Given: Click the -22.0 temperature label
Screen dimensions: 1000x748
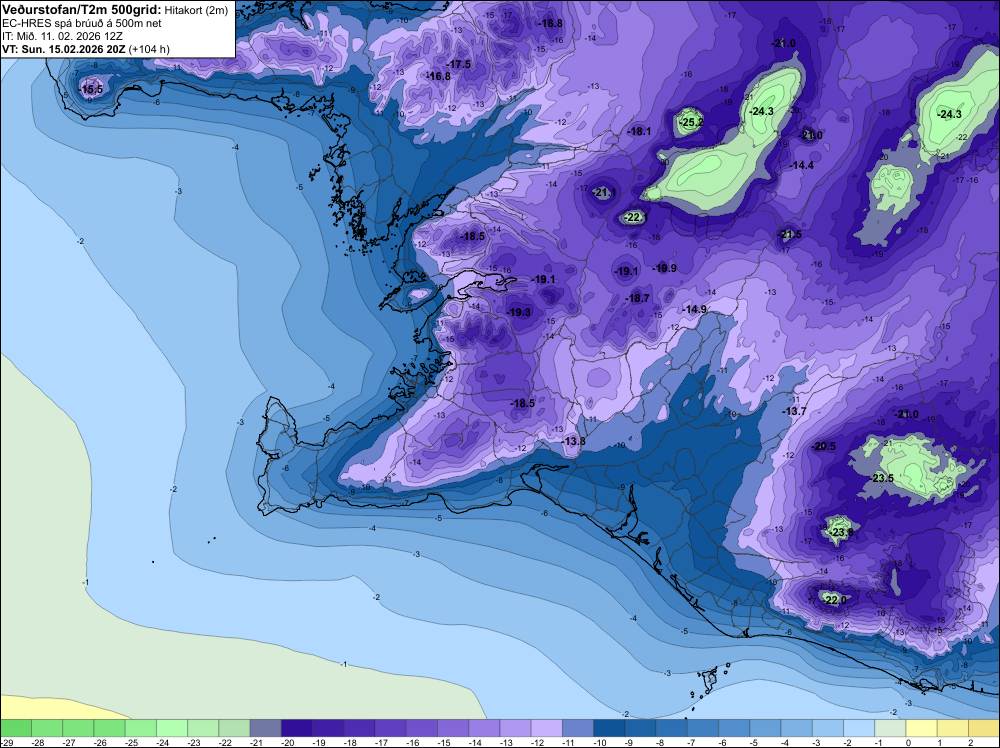Looking at the screenshot, I should tap(835, 600).
